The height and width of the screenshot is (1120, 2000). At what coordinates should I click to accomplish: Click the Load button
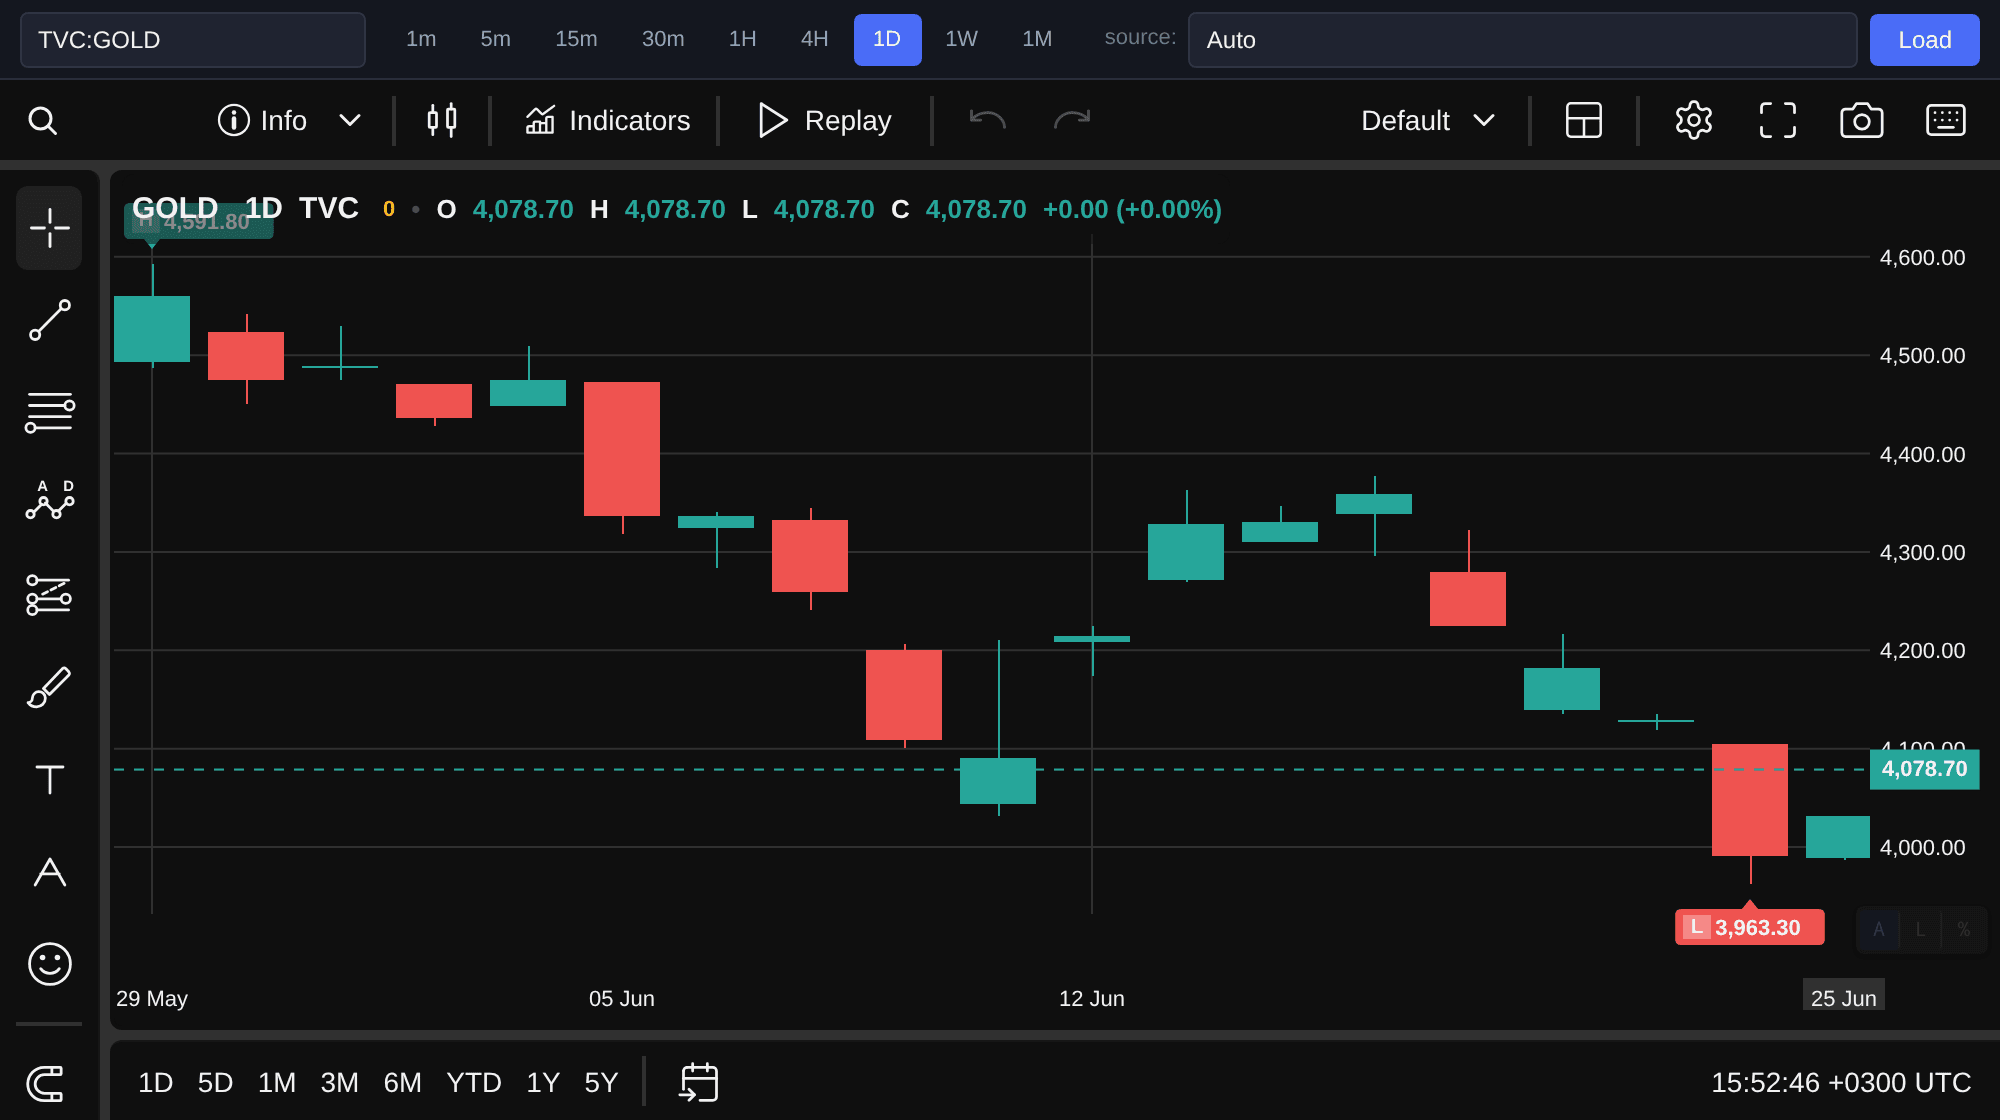[1924, 40]
